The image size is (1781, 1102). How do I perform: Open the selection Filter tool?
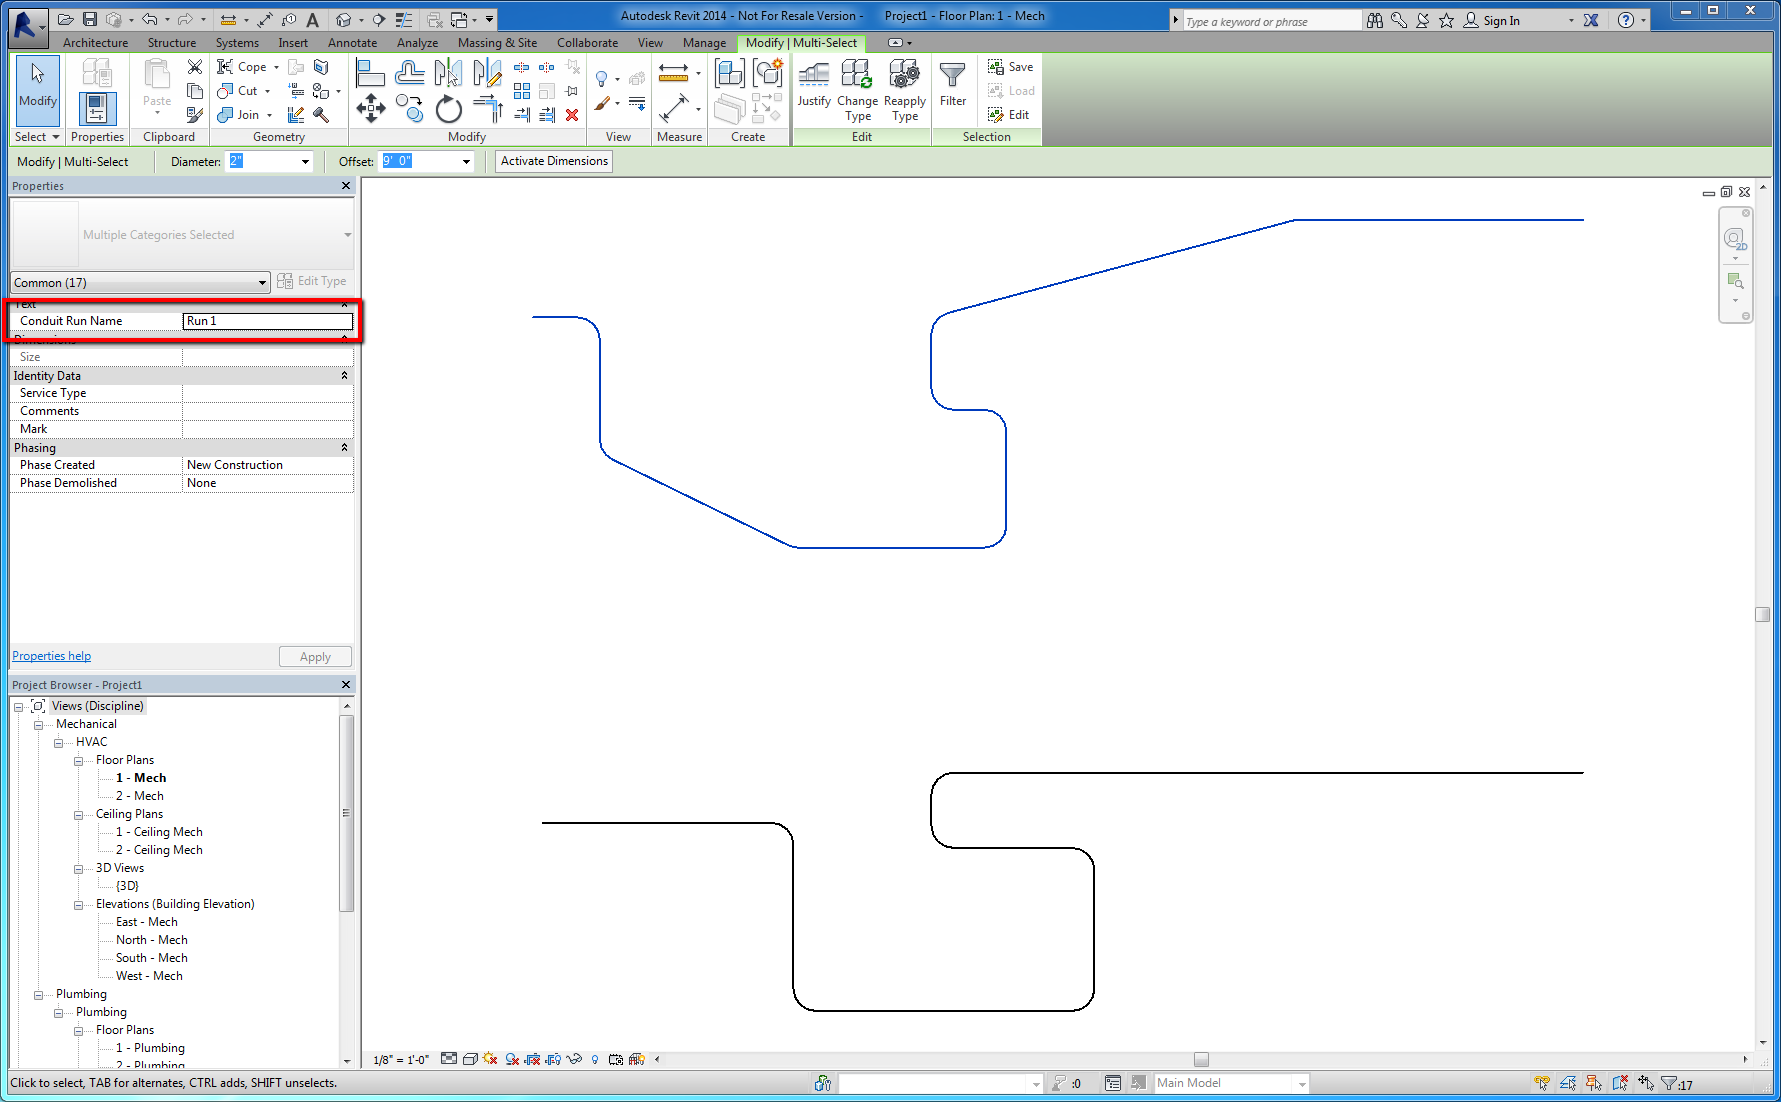pos(953,84)
